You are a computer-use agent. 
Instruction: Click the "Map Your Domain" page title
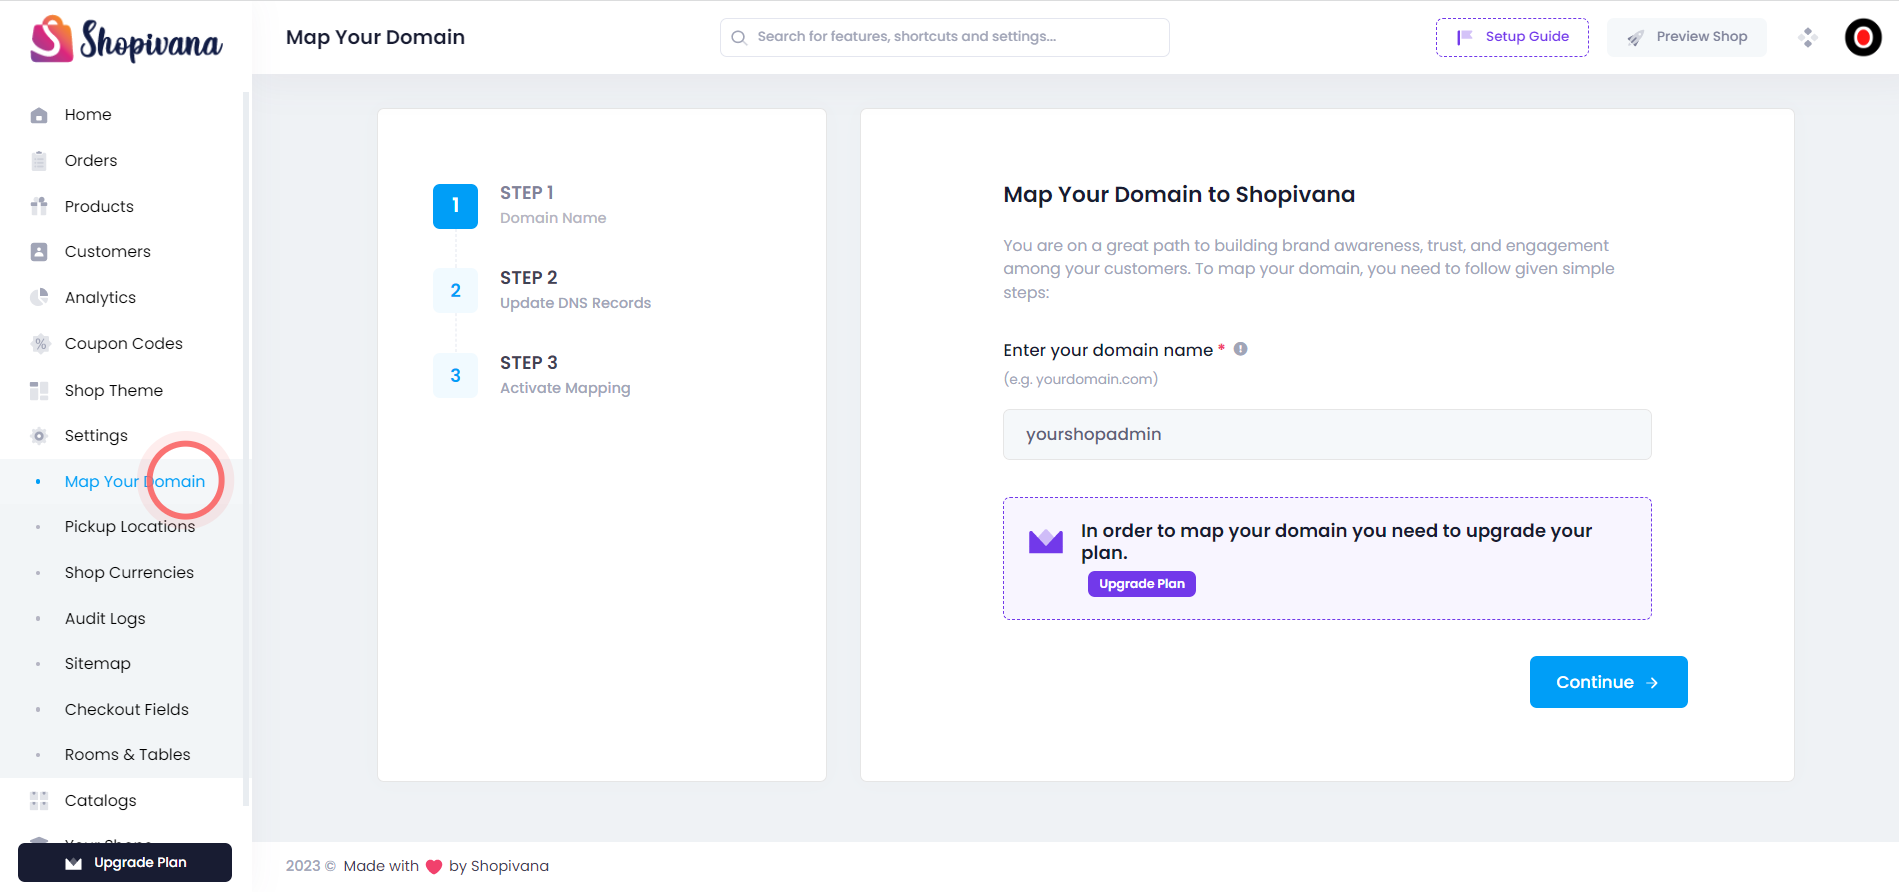(x=375, y=37)
